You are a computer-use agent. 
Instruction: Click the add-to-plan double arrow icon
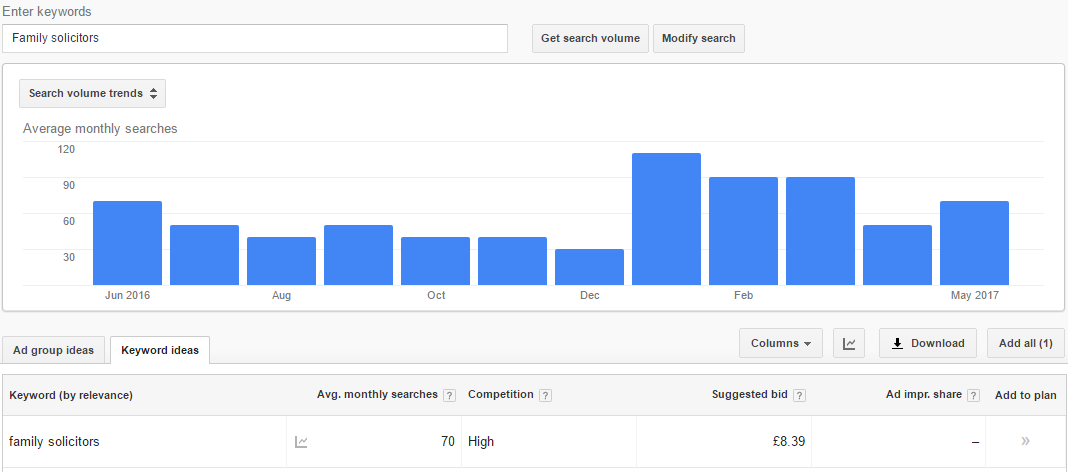1025,441
